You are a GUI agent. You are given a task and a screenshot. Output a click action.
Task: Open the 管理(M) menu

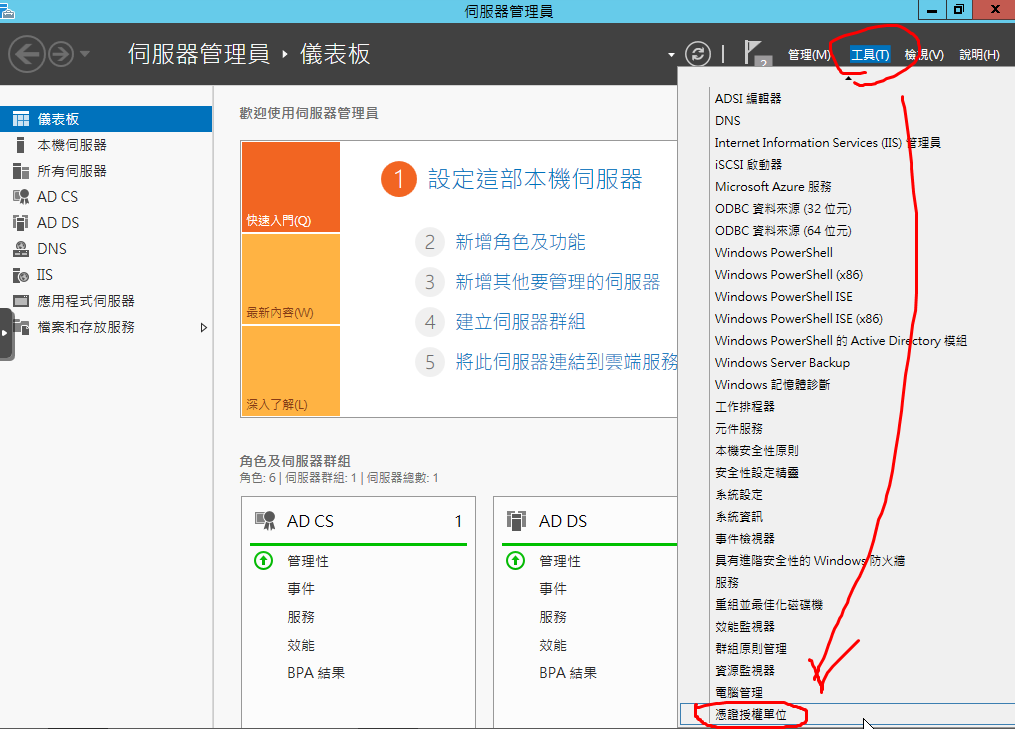pyautogui.click(x=809, y=55)
